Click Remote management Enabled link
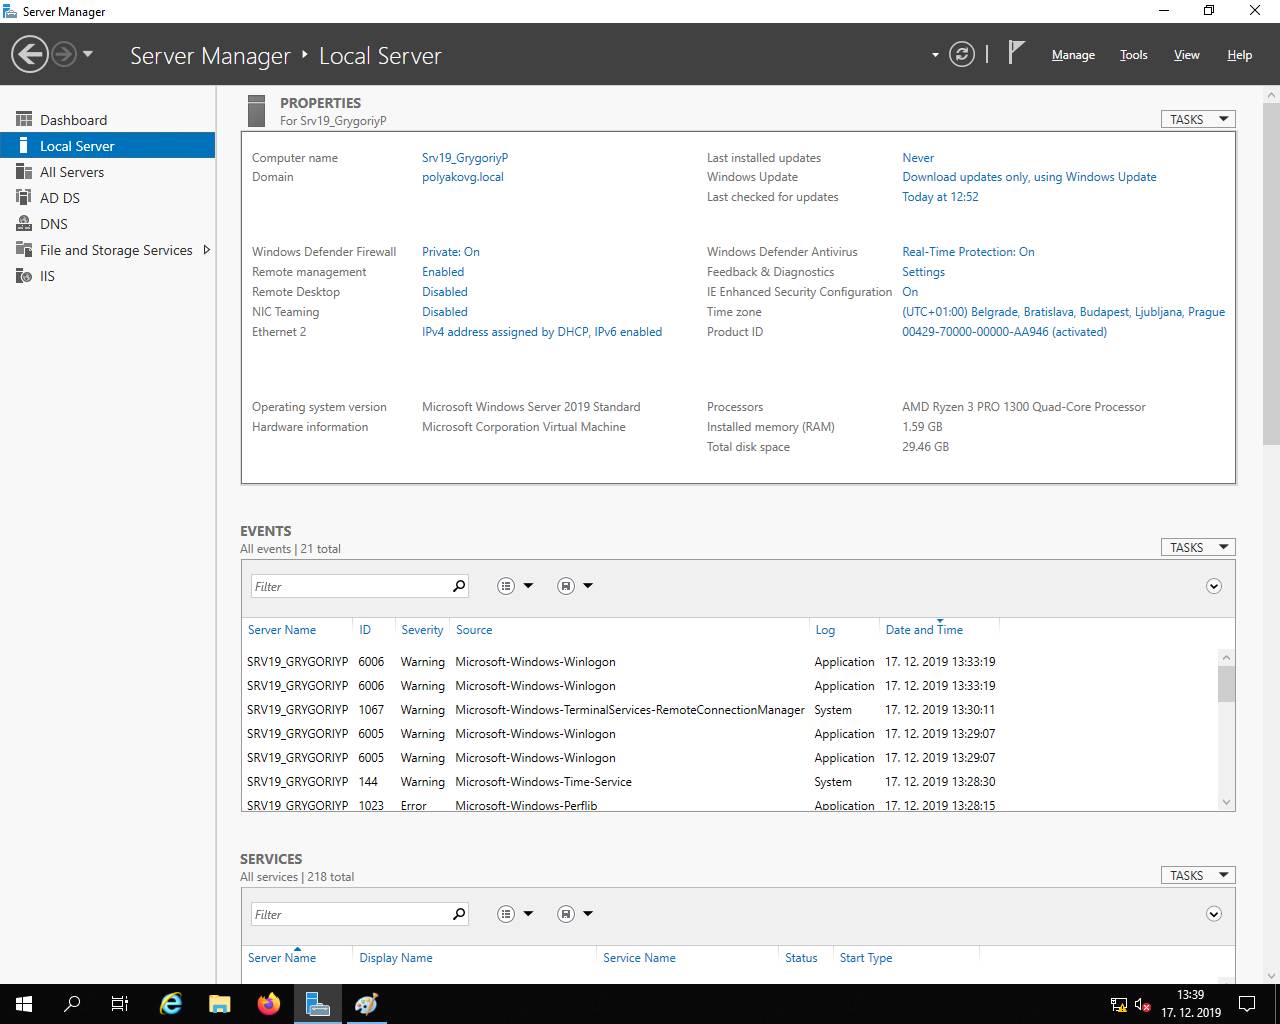The height and width of the screenshot is (1024, 1280). pyautogui.click(x=443, y=272)
